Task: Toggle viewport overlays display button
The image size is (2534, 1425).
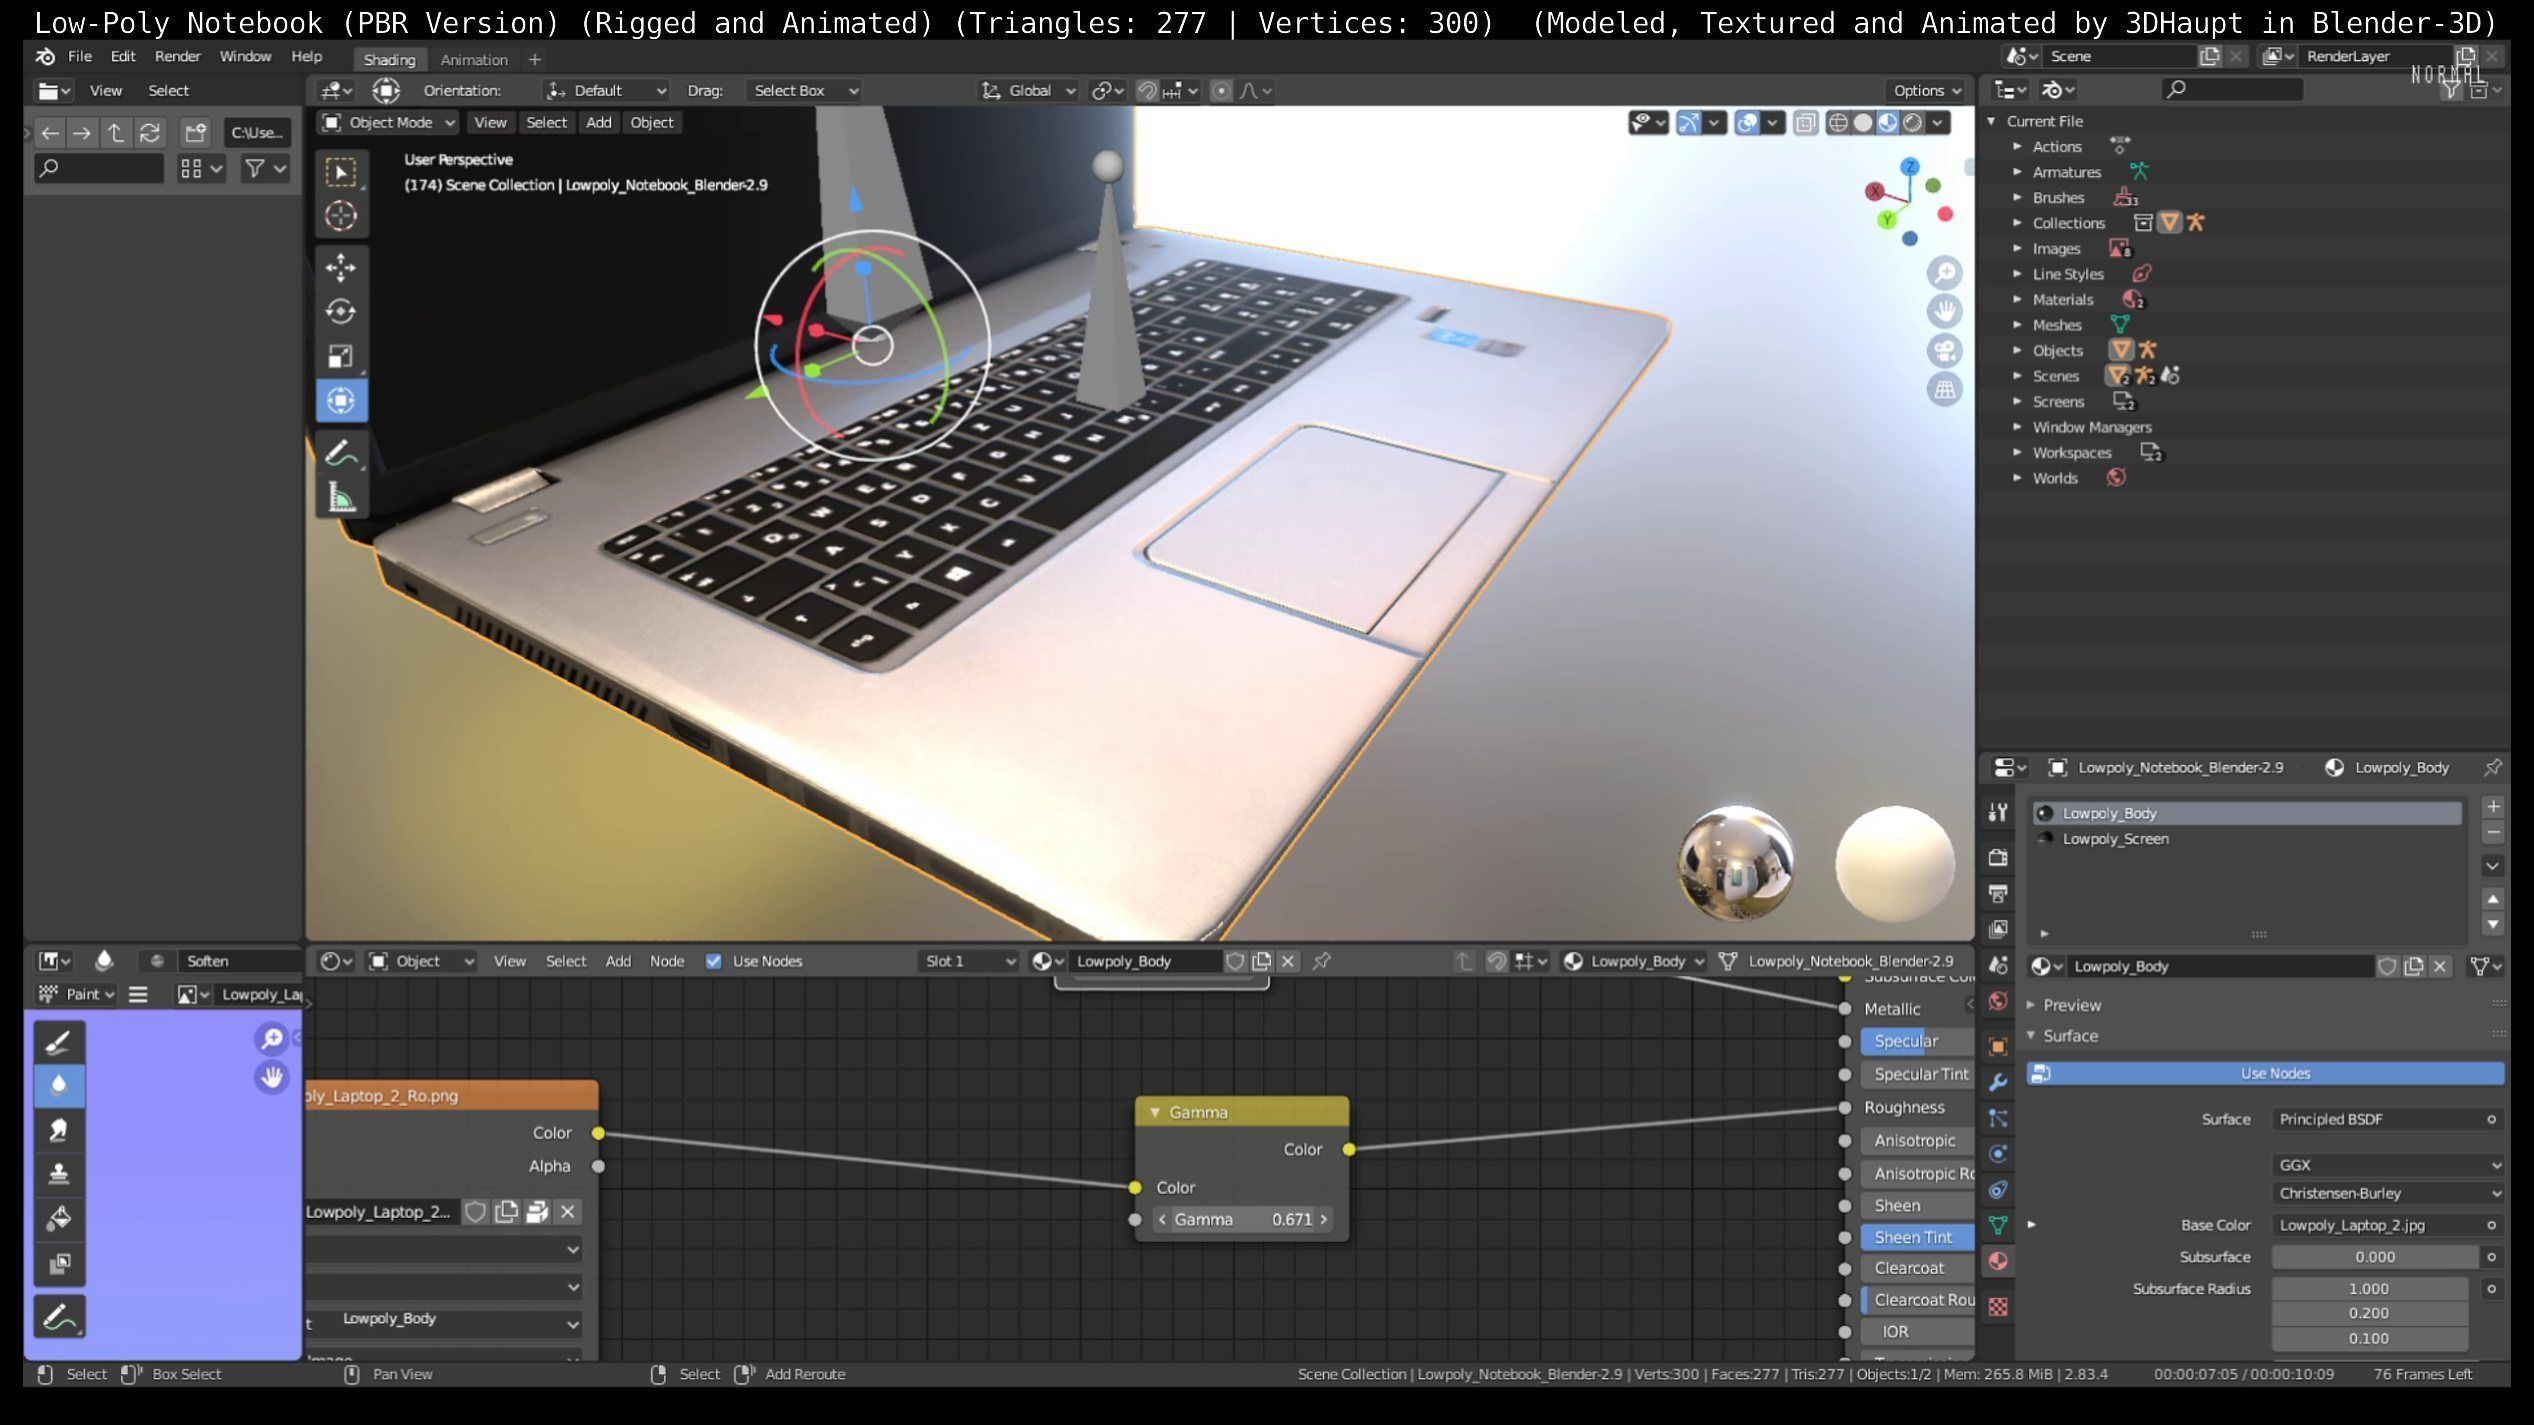Action: pyautogui.click(x=1746, y=123)
